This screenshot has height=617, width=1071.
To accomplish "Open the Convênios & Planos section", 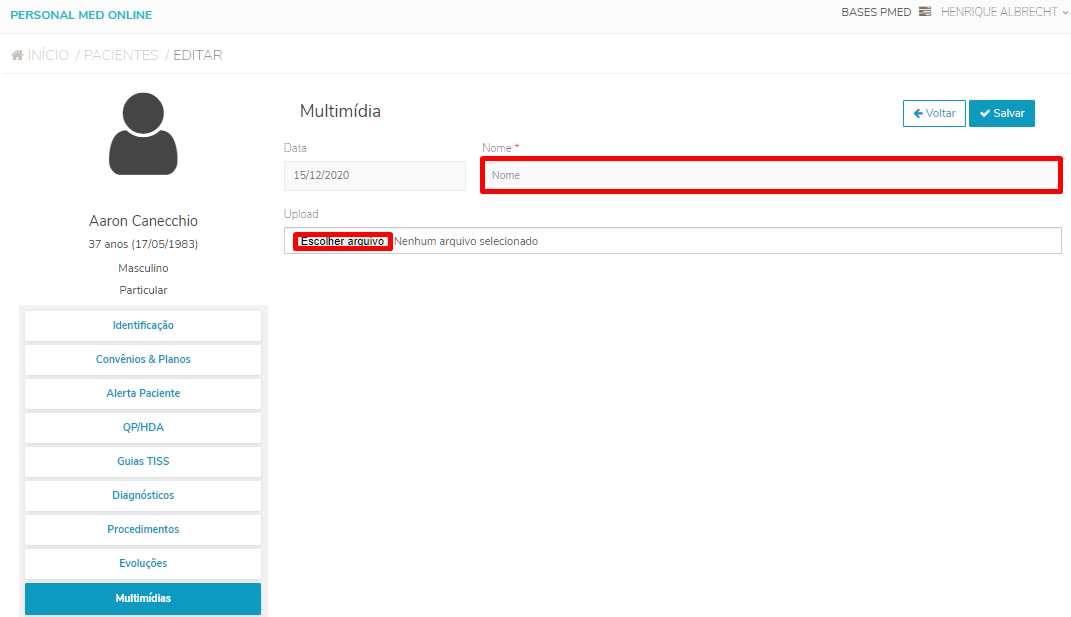I will point(143,360).
